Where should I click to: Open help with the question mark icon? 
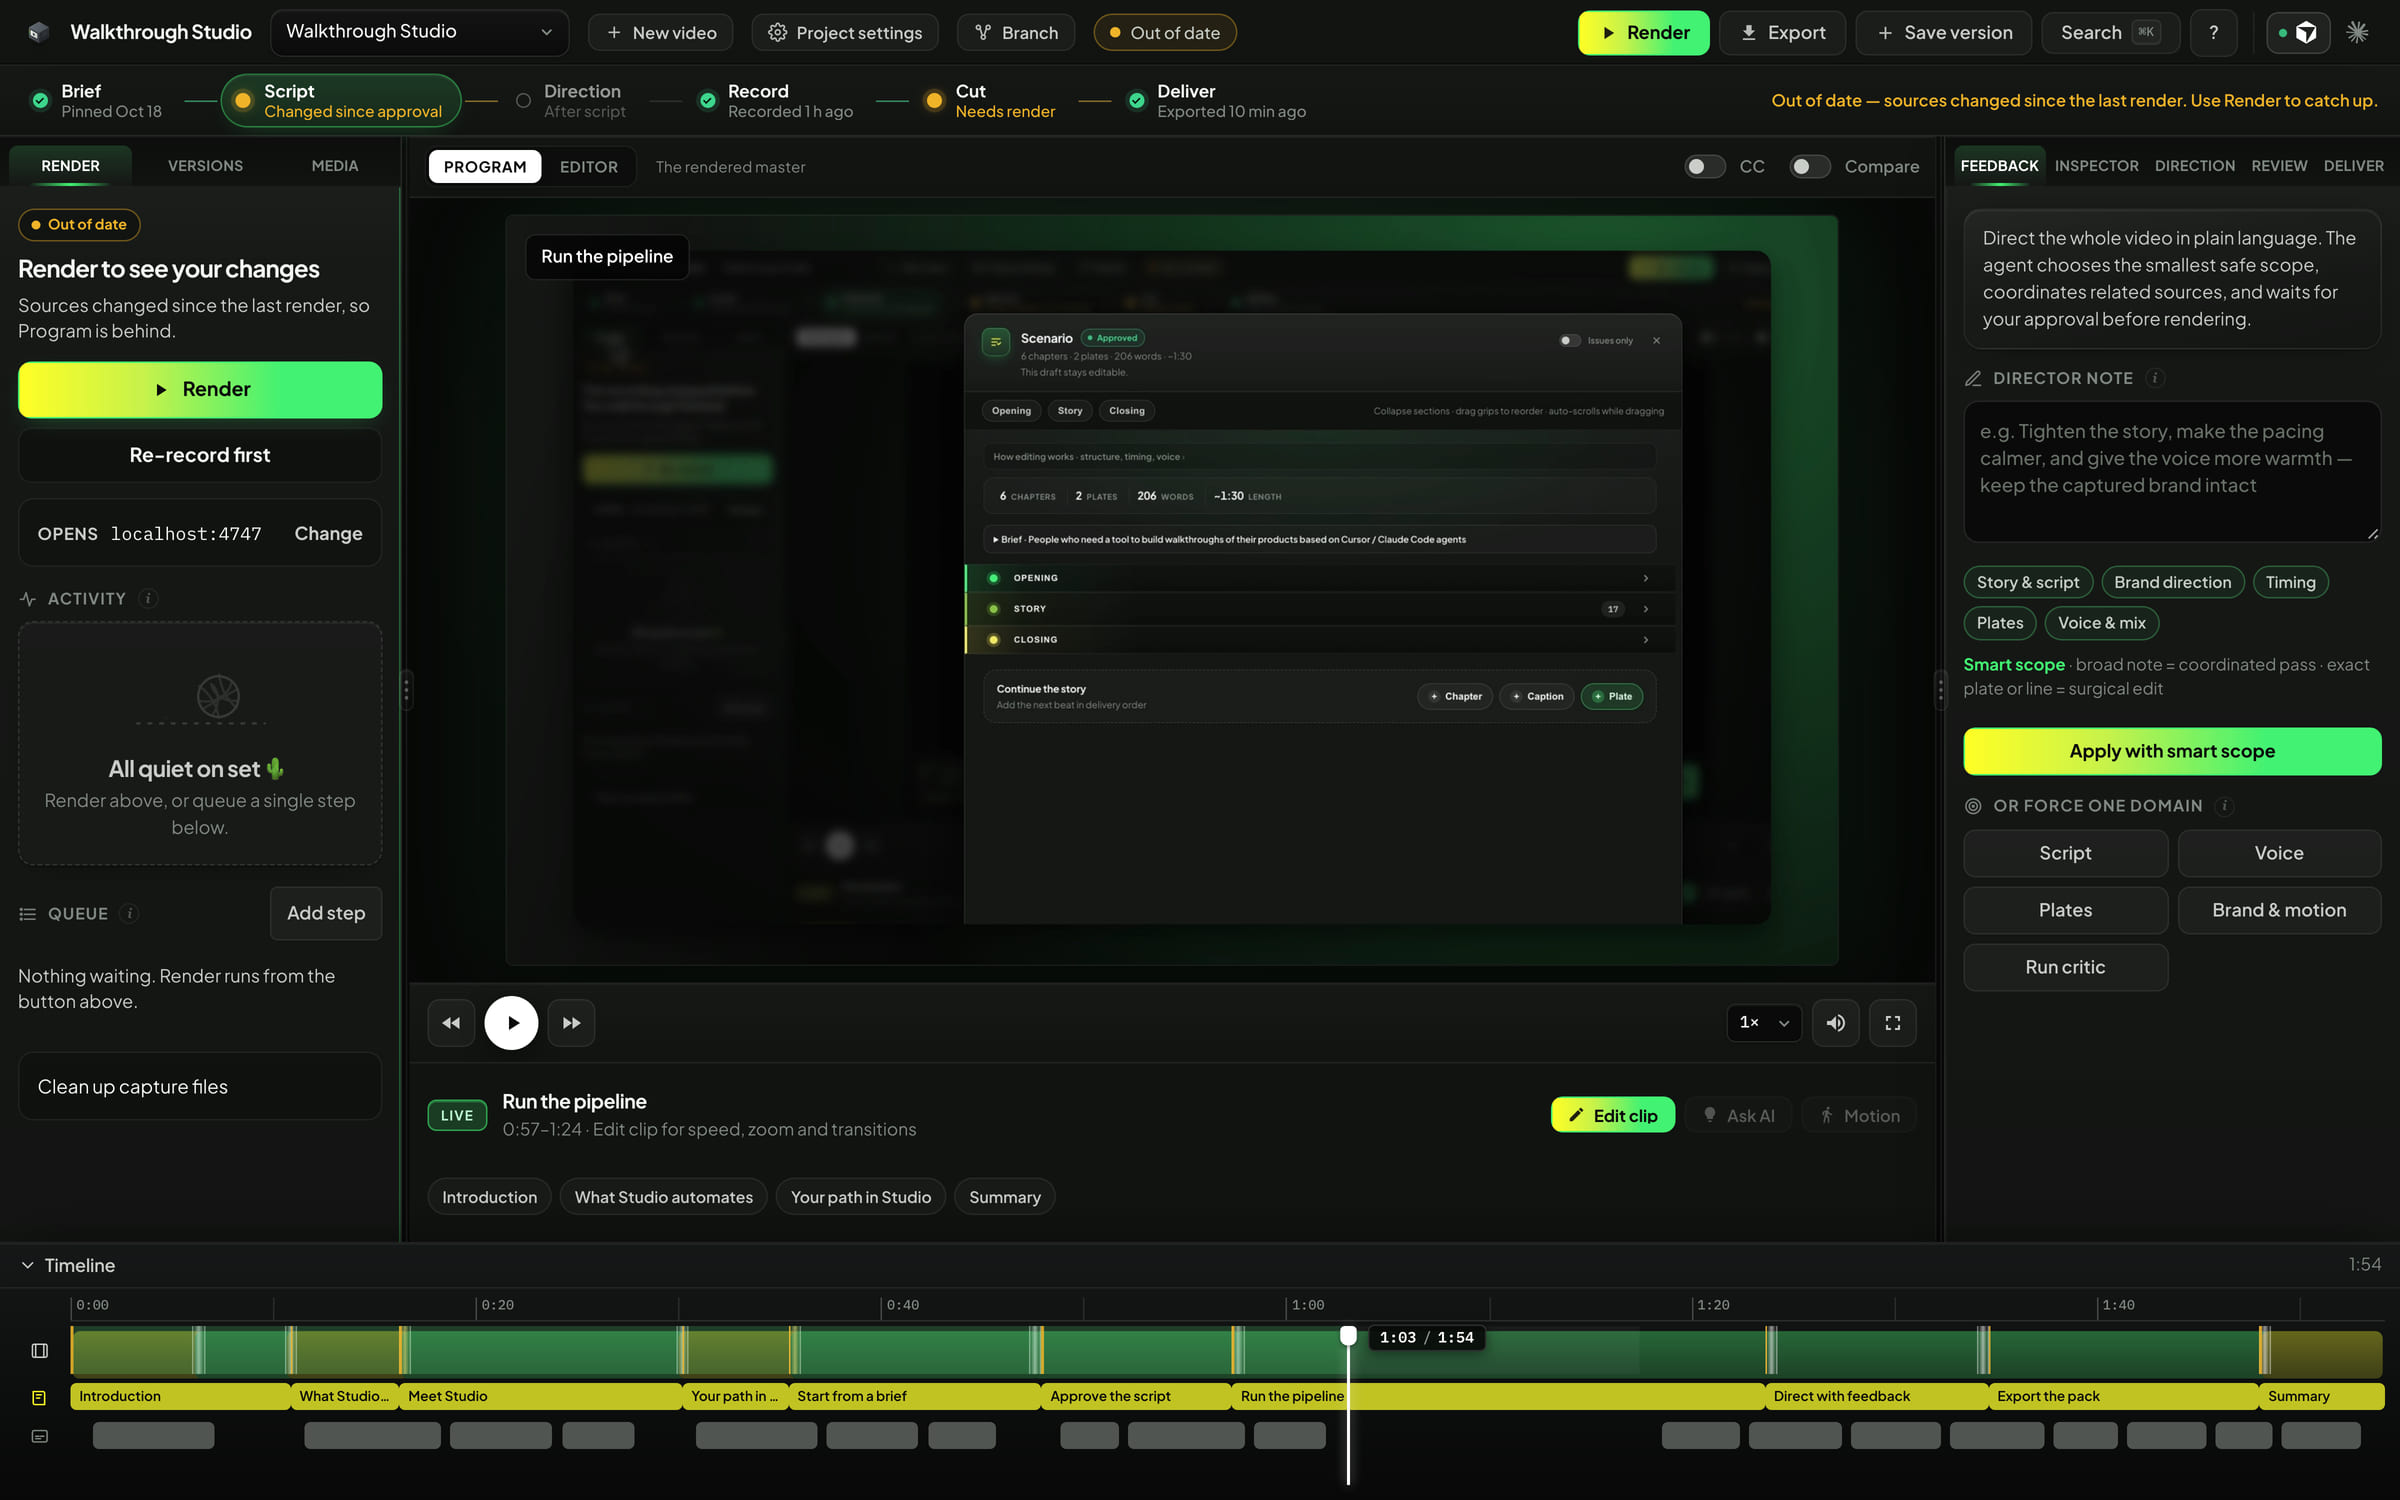click(x=2213, y=32)
